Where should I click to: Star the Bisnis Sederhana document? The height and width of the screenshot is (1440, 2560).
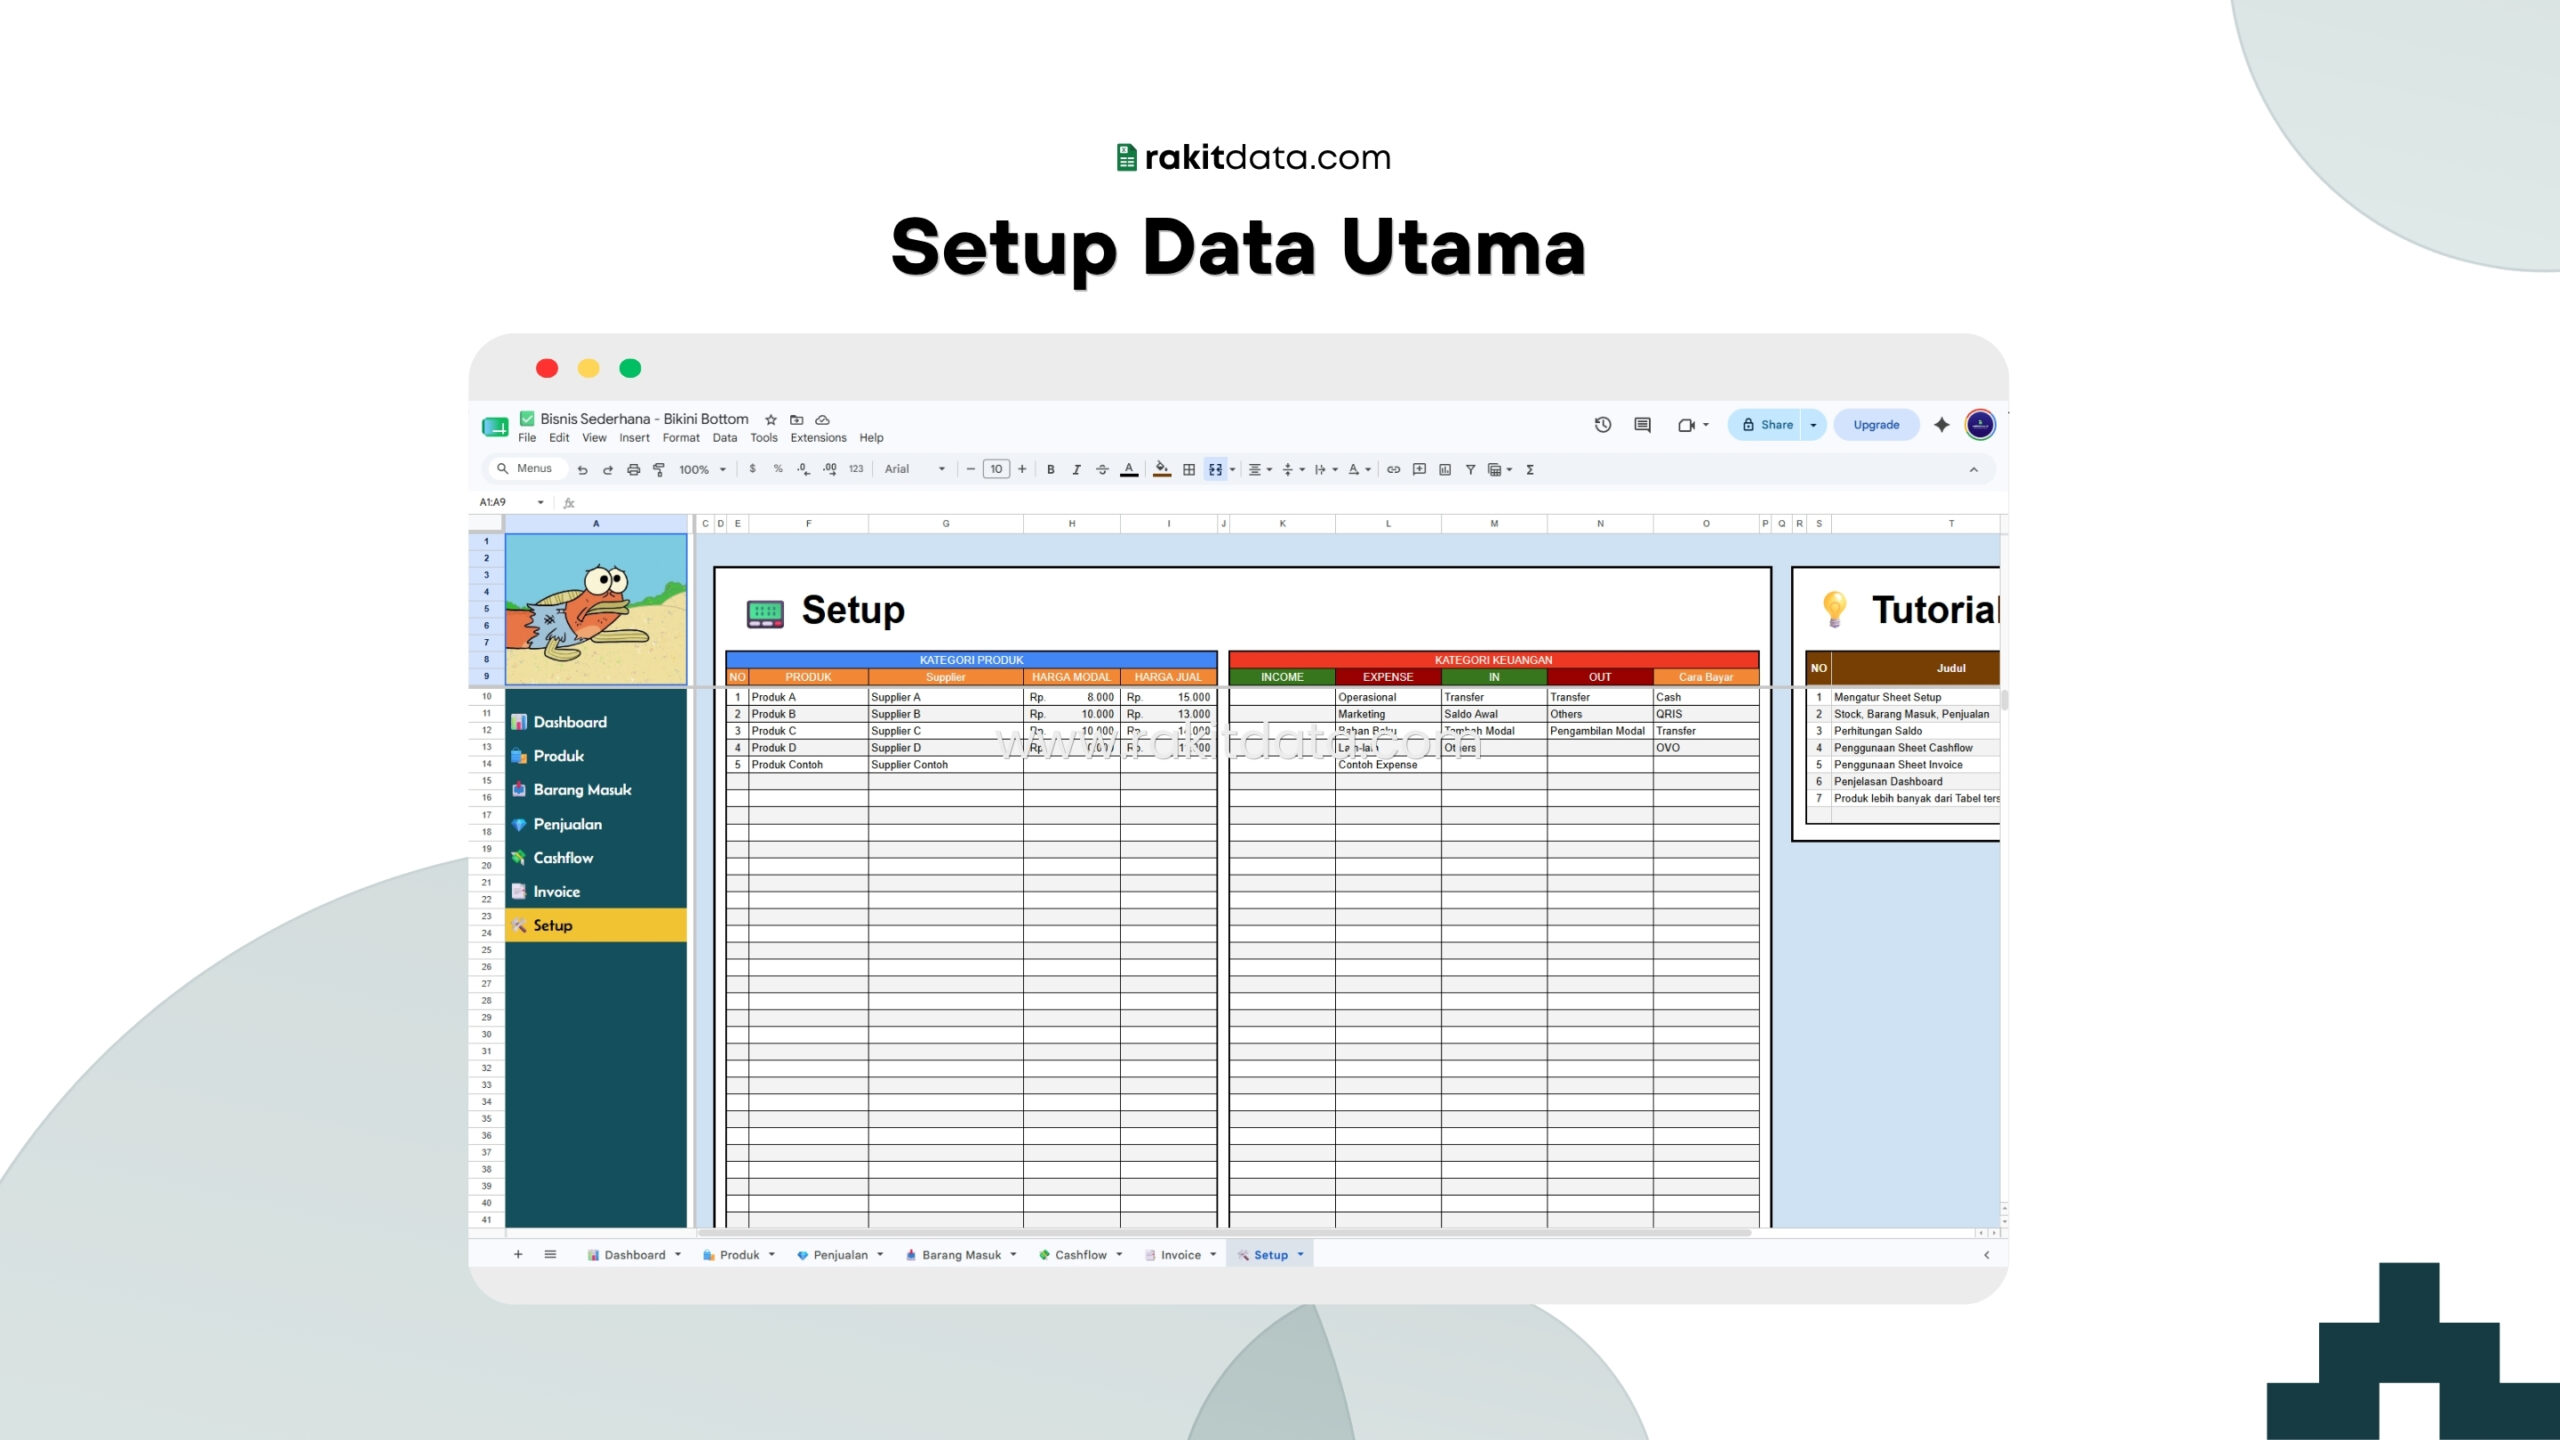[x=771, y=420]
